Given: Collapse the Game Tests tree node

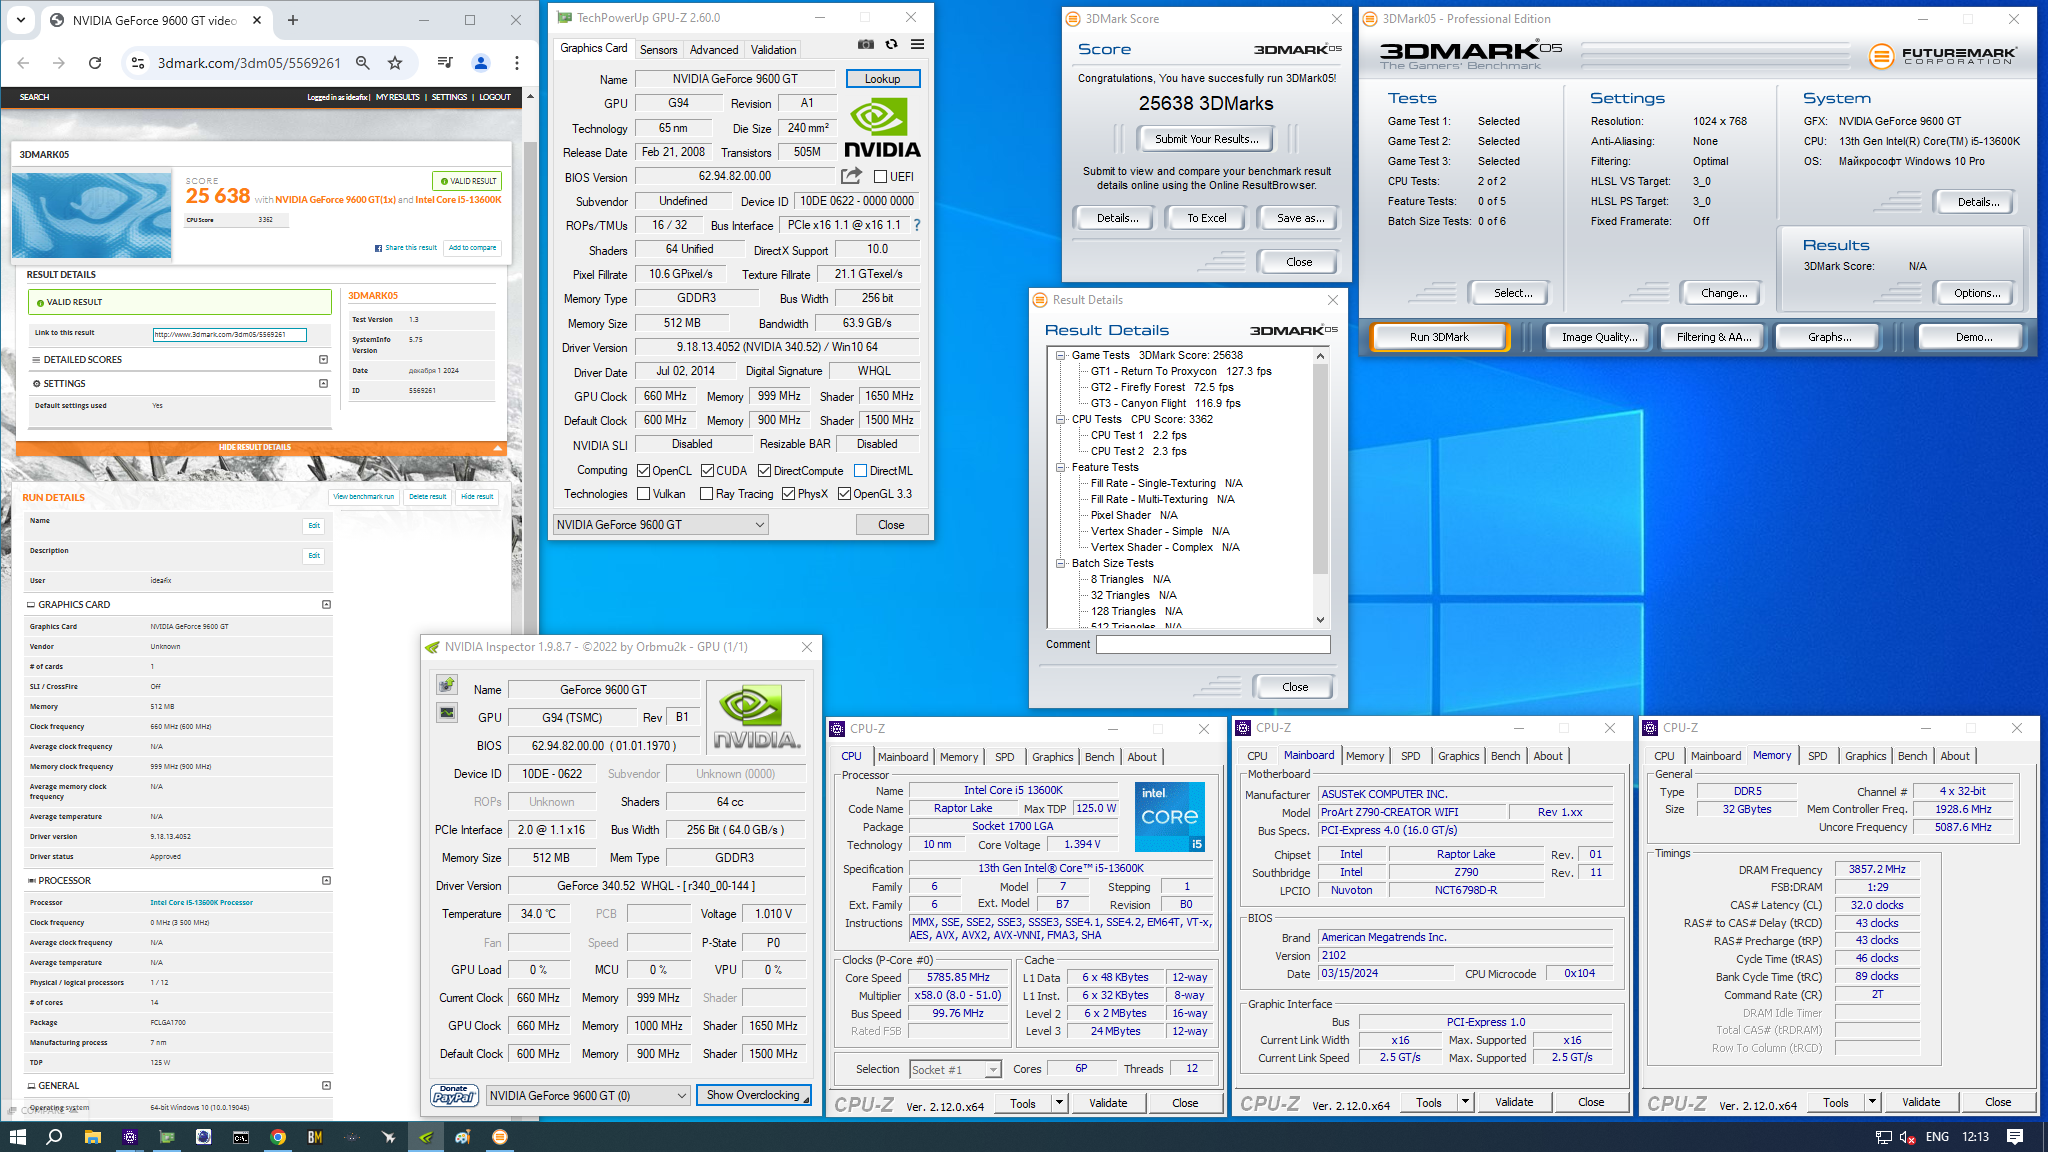Looking at the screenshot, I should 1060,355.
